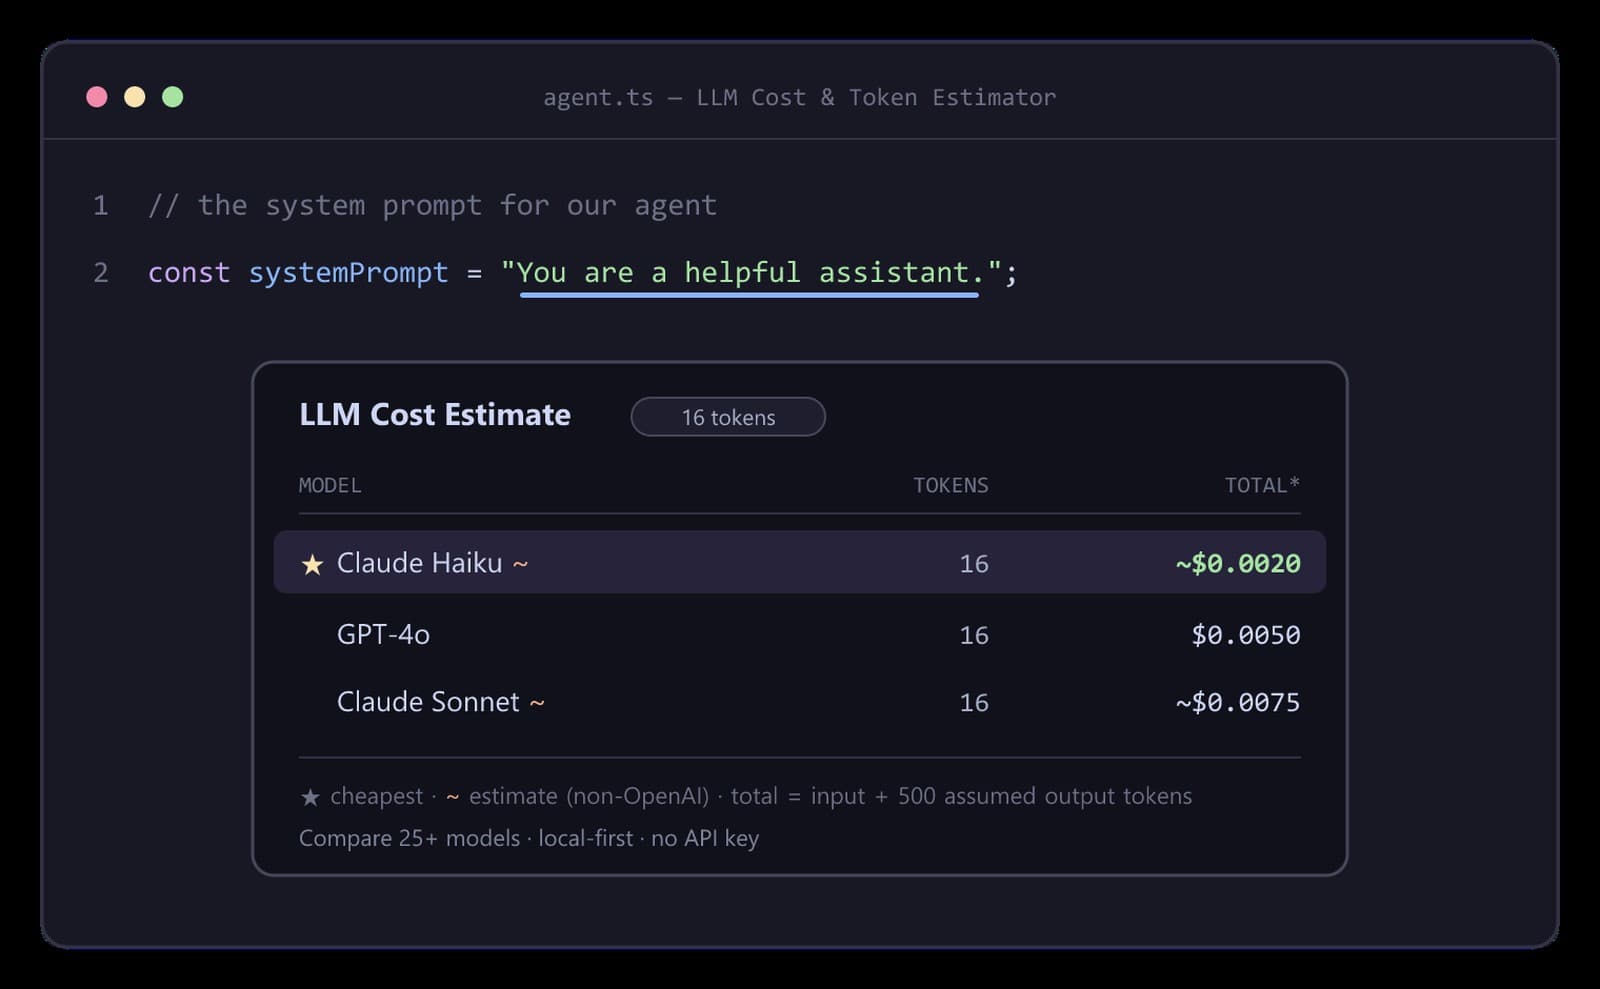
Task: Click the gold star beside Claude Haiku
Action: tap(312, 565)
